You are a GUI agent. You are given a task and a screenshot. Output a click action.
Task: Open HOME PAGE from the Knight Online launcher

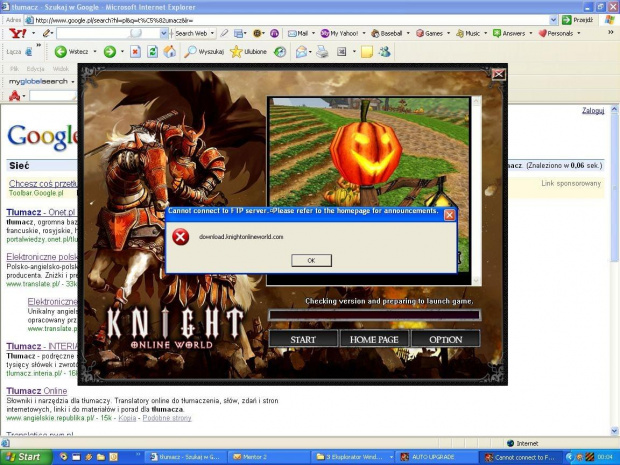click(374, 339)
